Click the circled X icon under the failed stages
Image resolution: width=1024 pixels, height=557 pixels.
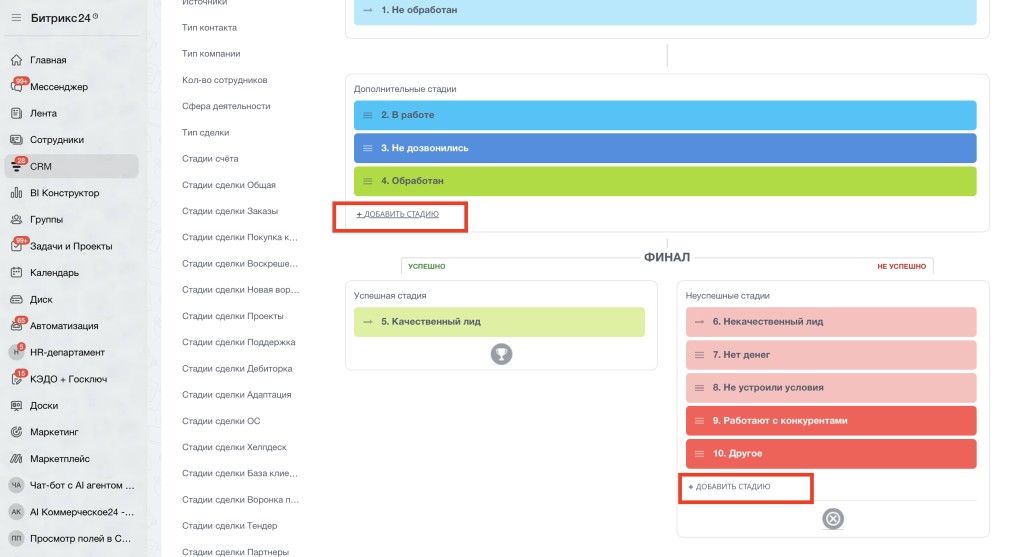click(x=833, y=518)
